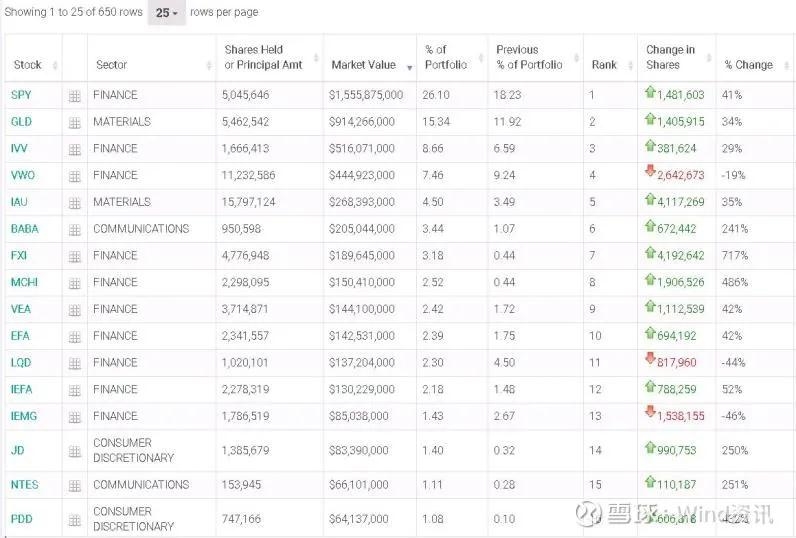Open the NTES stock link
Viewport: 796px width, 538px height.
click(24, 485)
